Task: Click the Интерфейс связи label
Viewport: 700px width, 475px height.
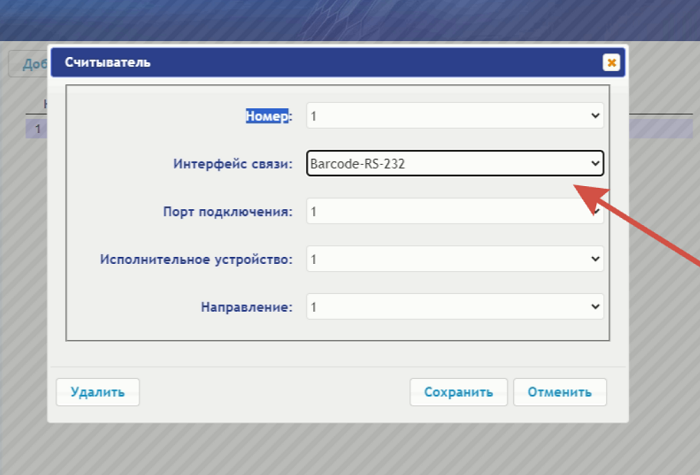Action: pos(233,164)
